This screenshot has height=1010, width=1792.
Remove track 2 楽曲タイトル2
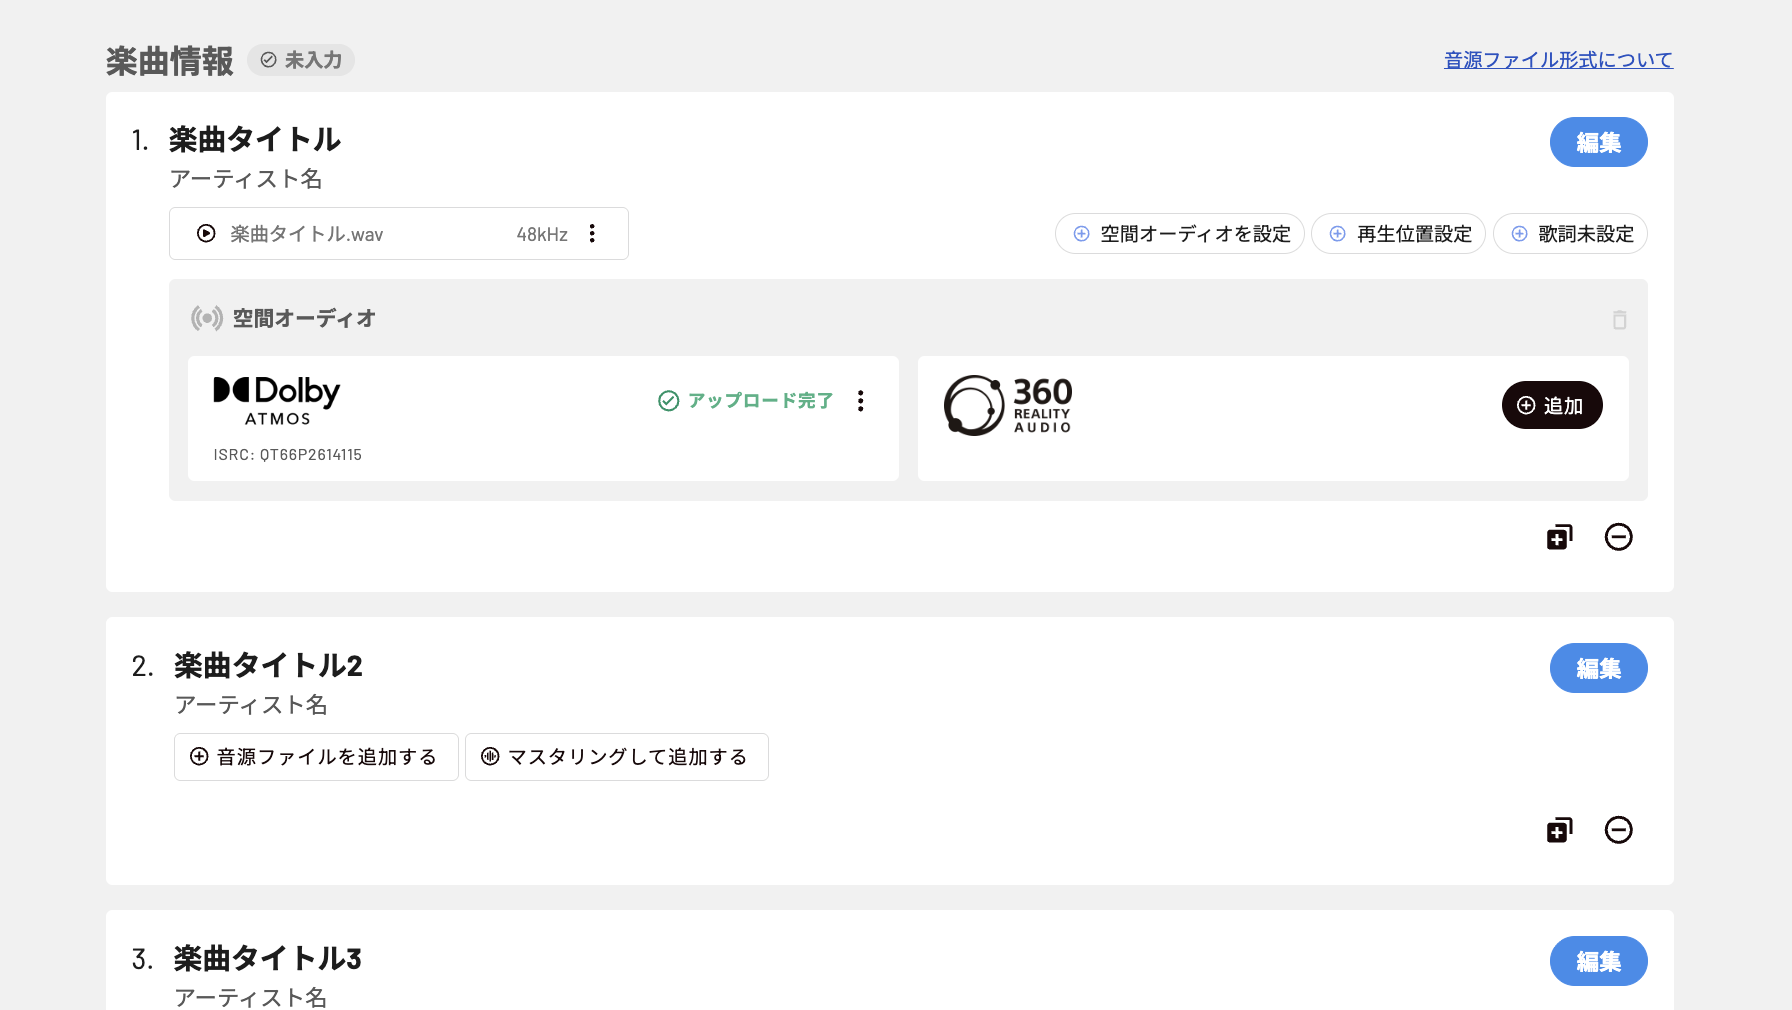click(x=1619, y=830)
